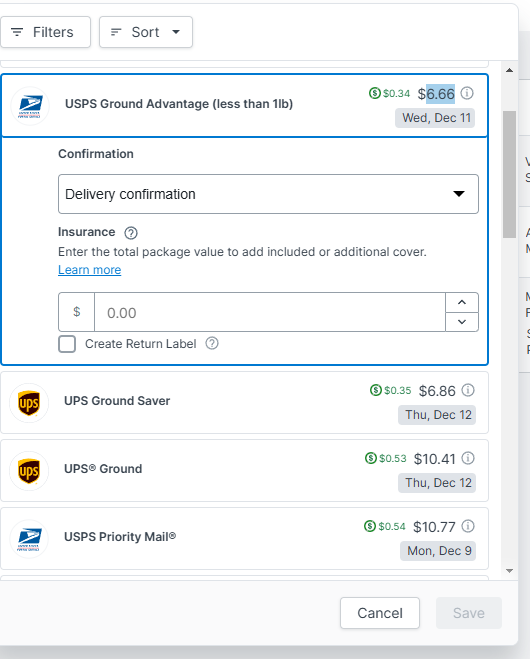
Task: Show rate info for $6.86 price
Action: [x=468, y=390]
